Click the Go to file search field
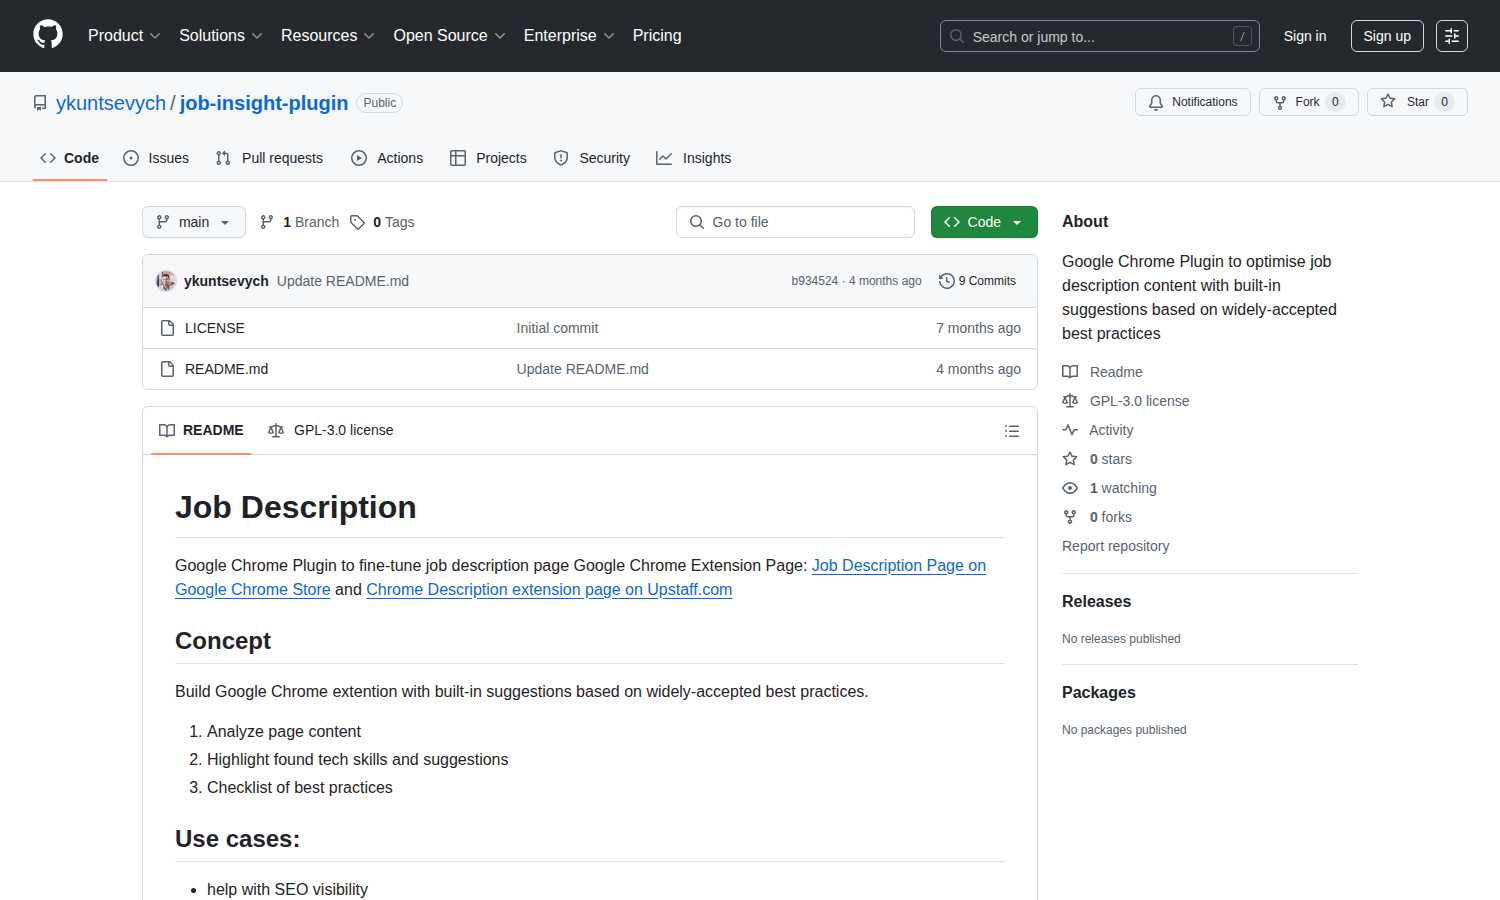 click(x=795, y=222)
